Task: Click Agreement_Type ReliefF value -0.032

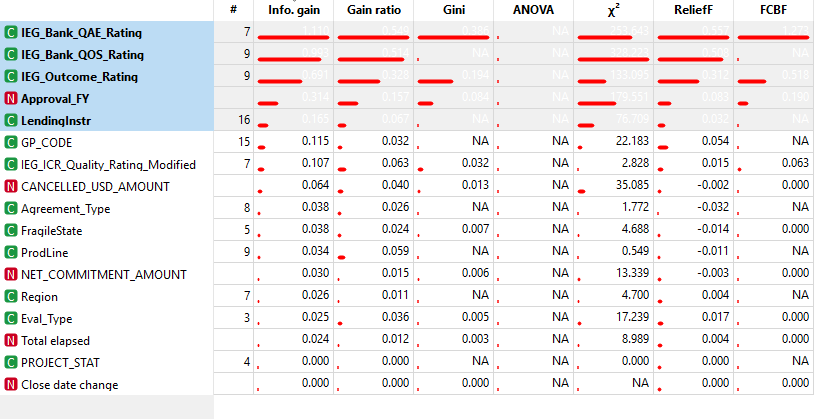Action: [x=713, y=207]
